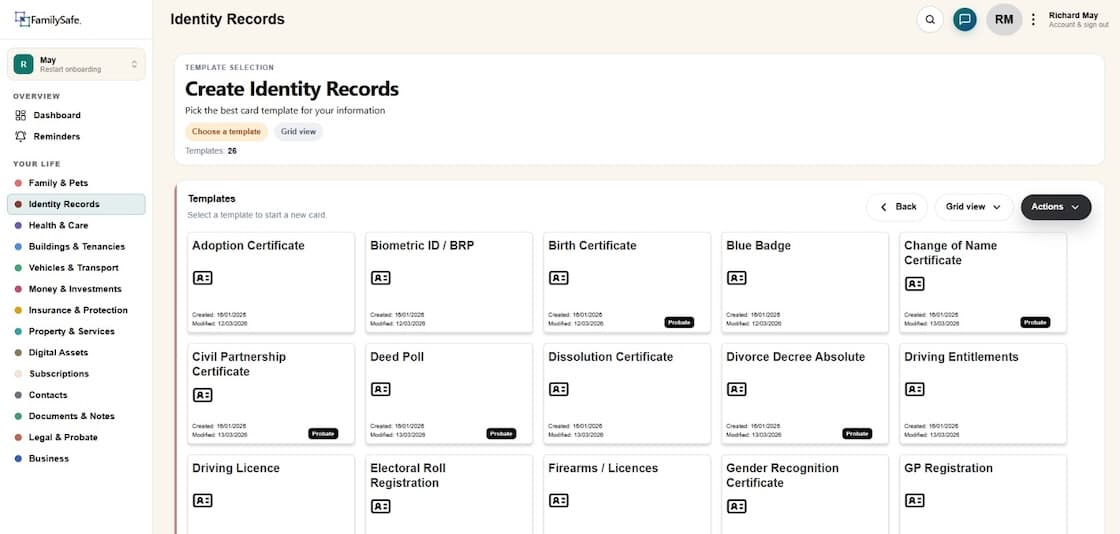Open Vehicles & Transport section

pyautogui.click(x=73, y=268)
